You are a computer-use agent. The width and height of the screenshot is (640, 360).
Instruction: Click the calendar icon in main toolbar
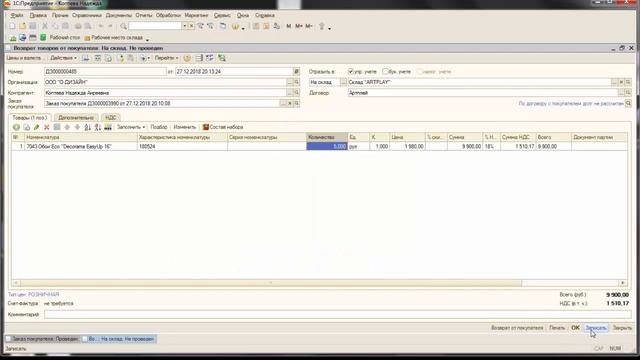coord(266,26)
